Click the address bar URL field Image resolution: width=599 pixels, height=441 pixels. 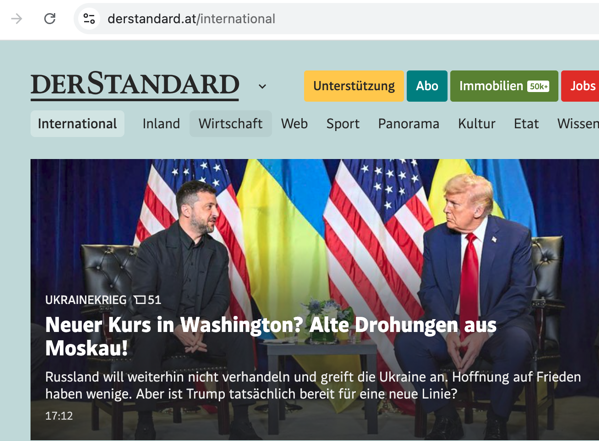[x=336, y=19]
